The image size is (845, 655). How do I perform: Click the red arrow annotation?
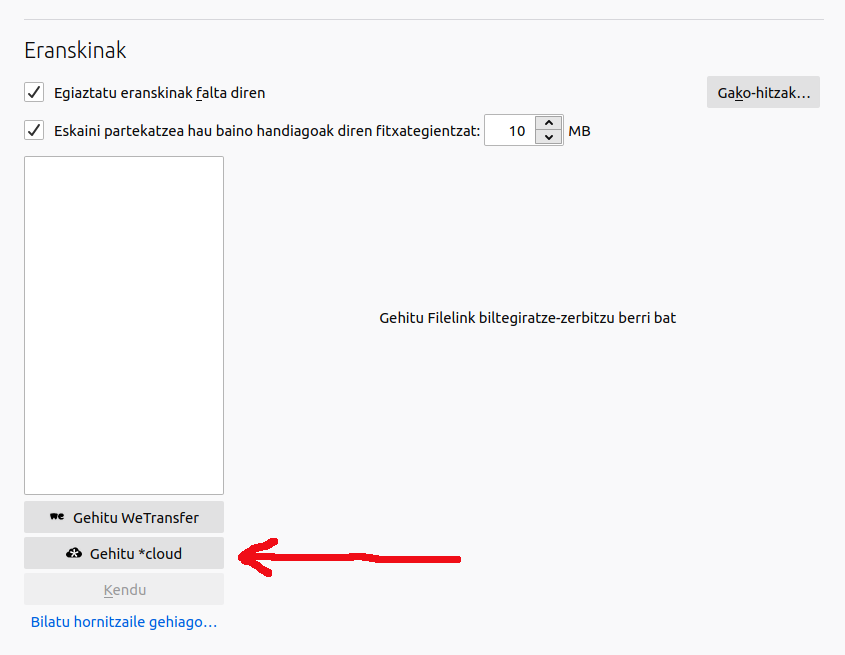coord(350,557)
